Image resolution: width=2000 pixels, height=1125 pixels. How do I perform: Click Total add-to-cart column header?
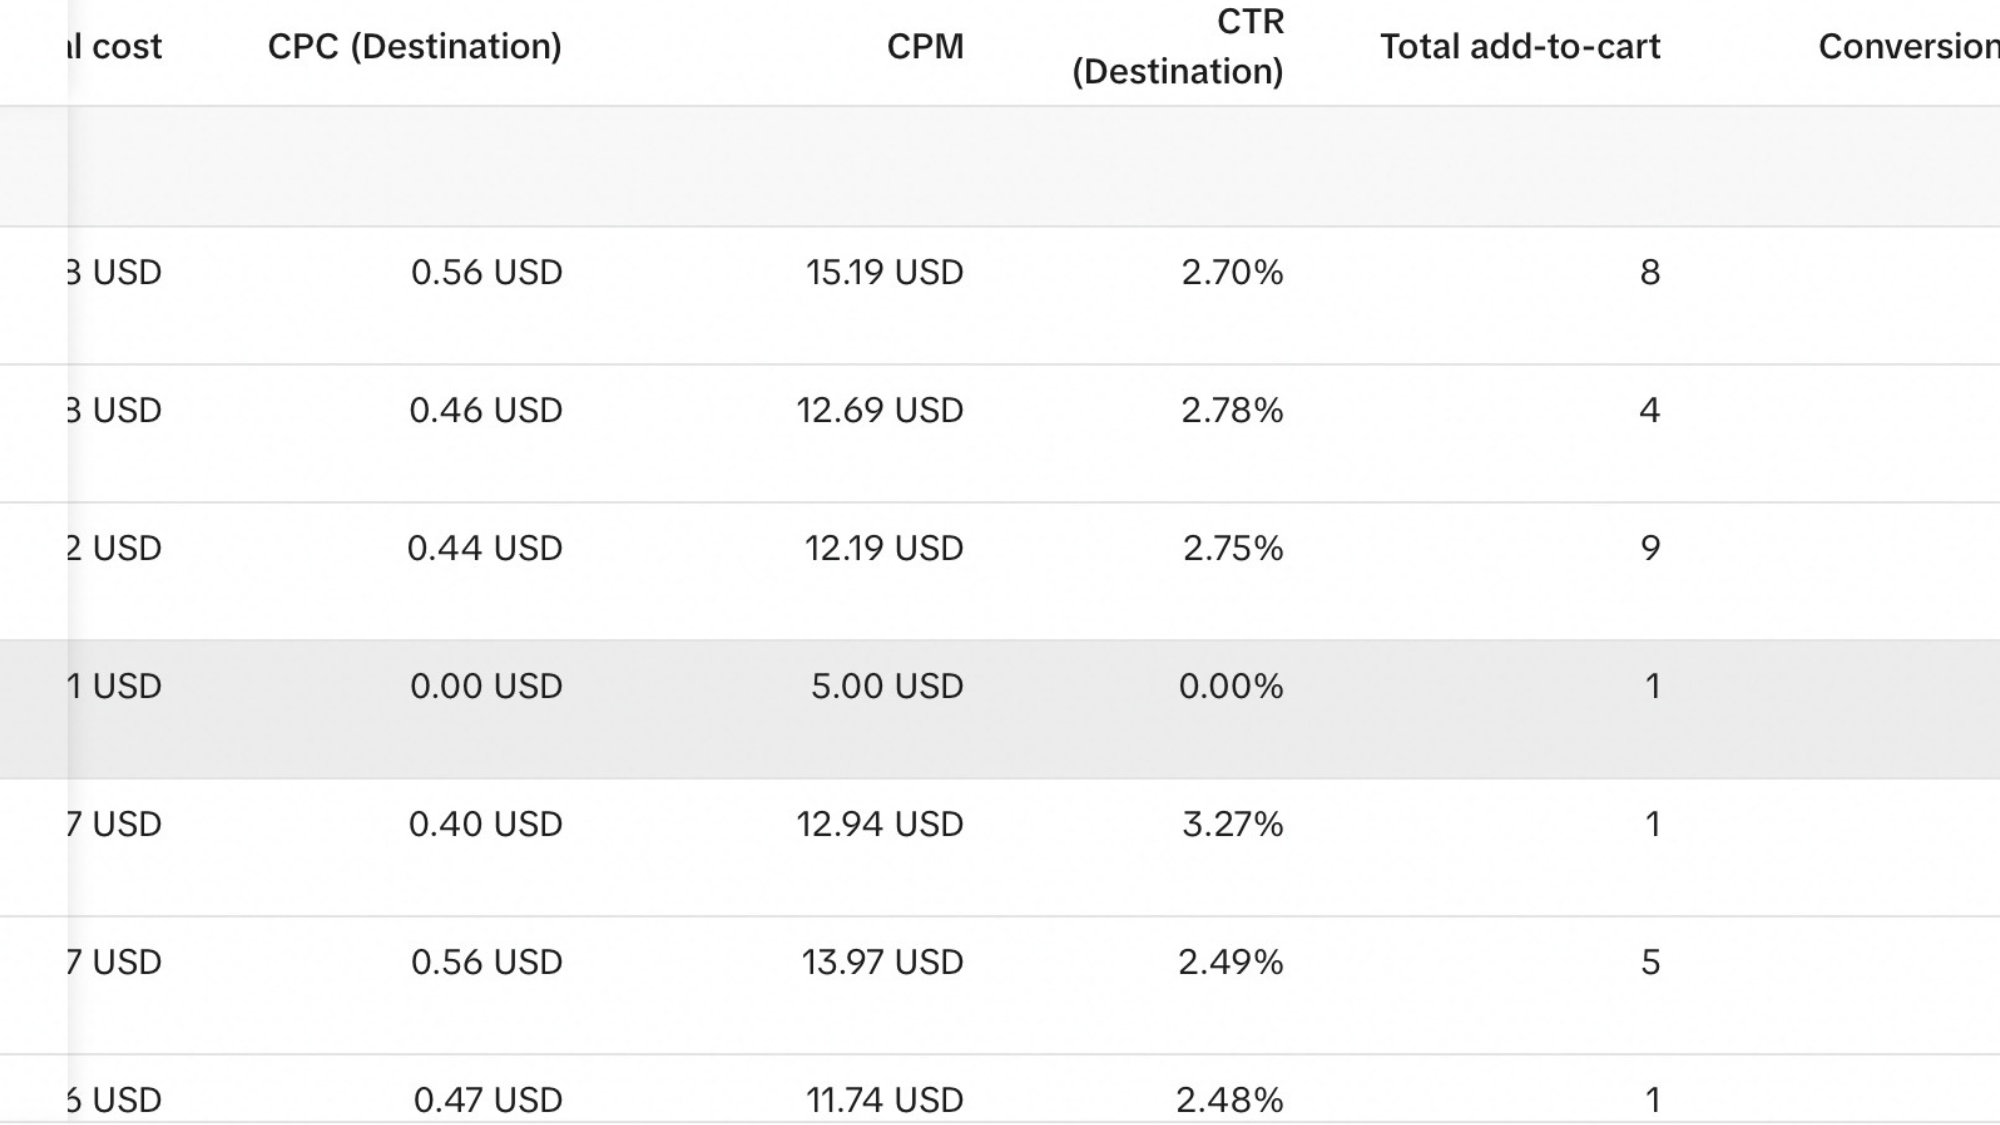point(1519,46)
